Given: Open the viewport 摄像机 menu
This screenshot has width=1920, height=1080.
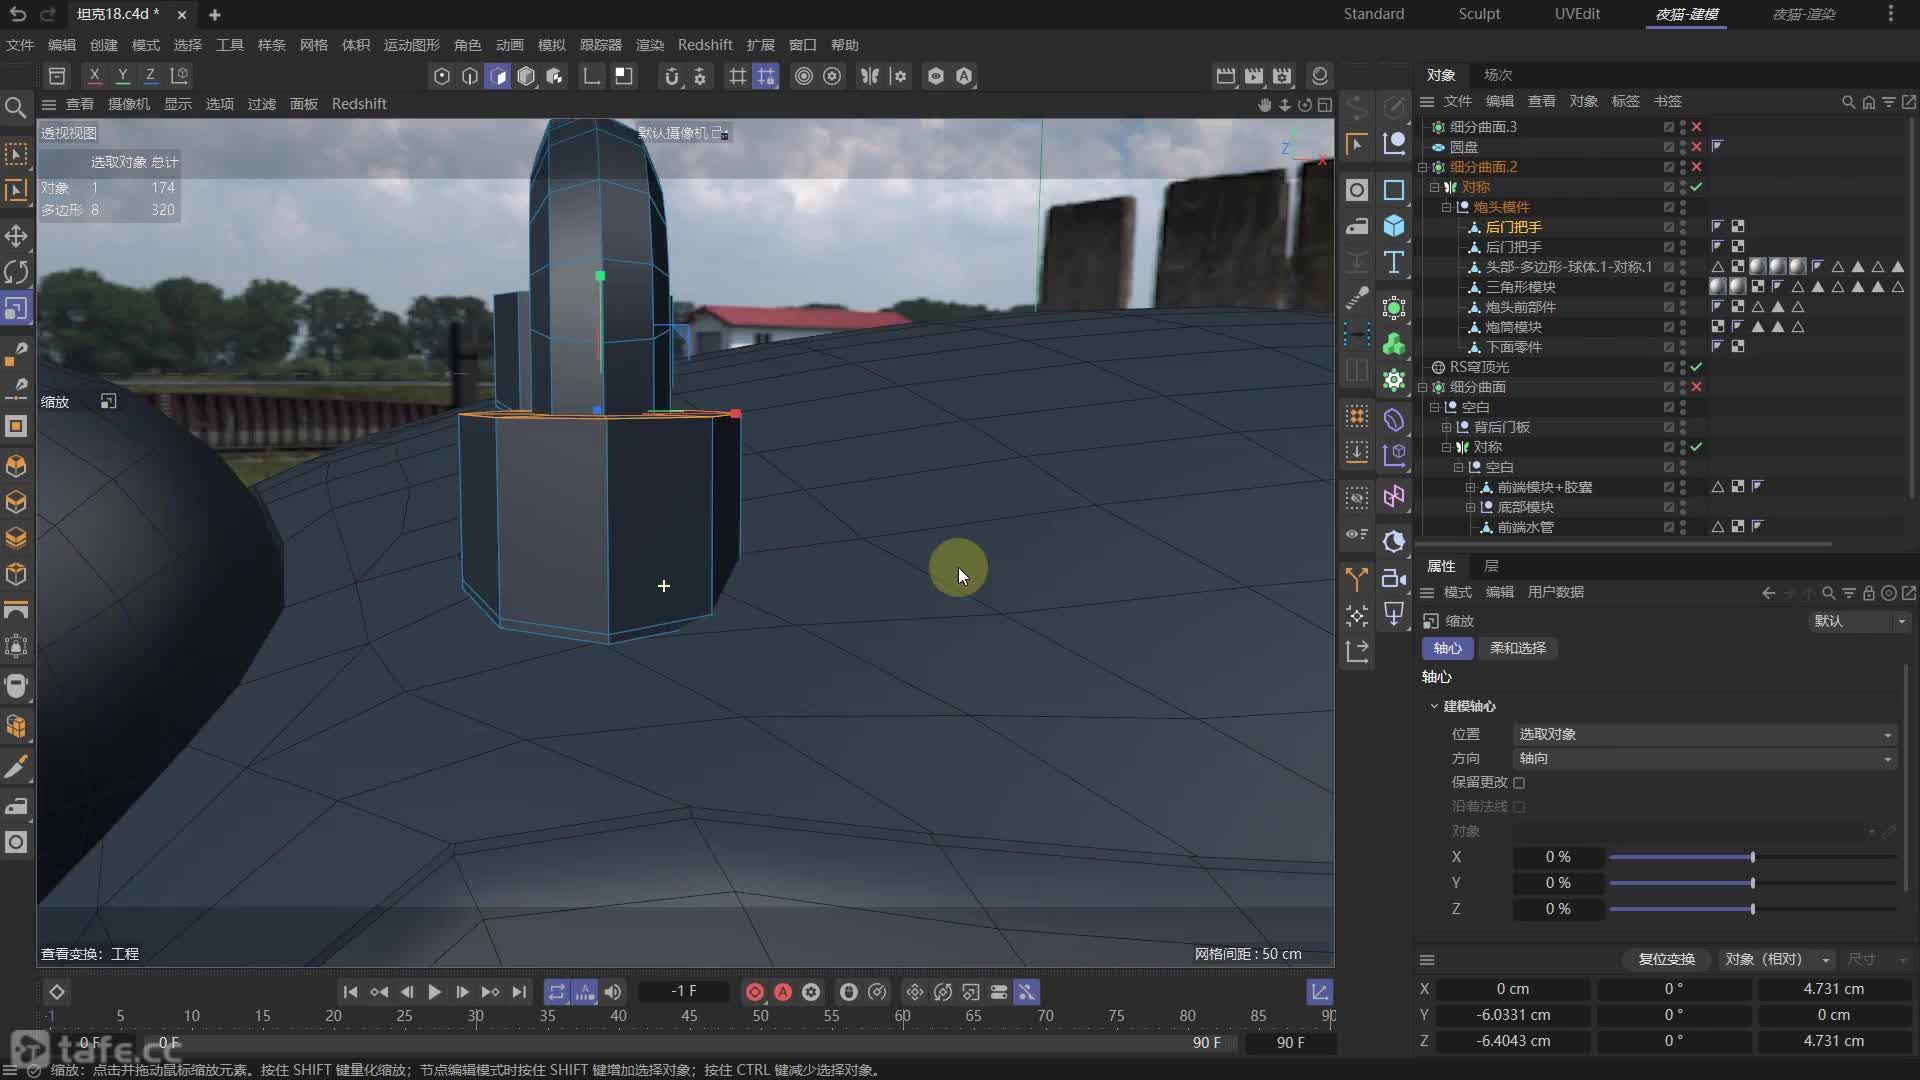Looking at the screenshot, I should [129, 104].
